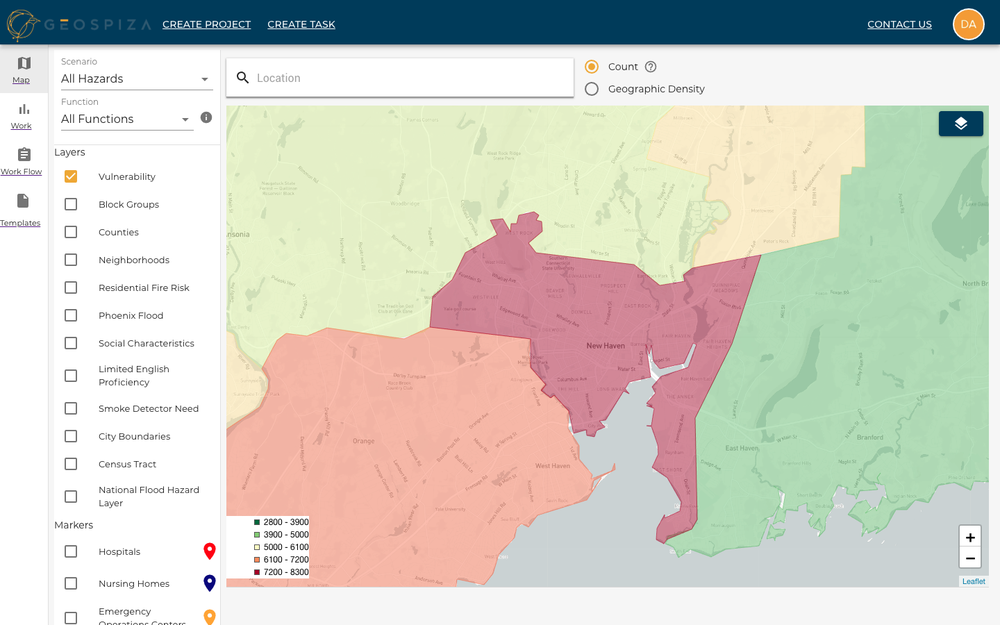Click the Function info icon

point(206,117)
